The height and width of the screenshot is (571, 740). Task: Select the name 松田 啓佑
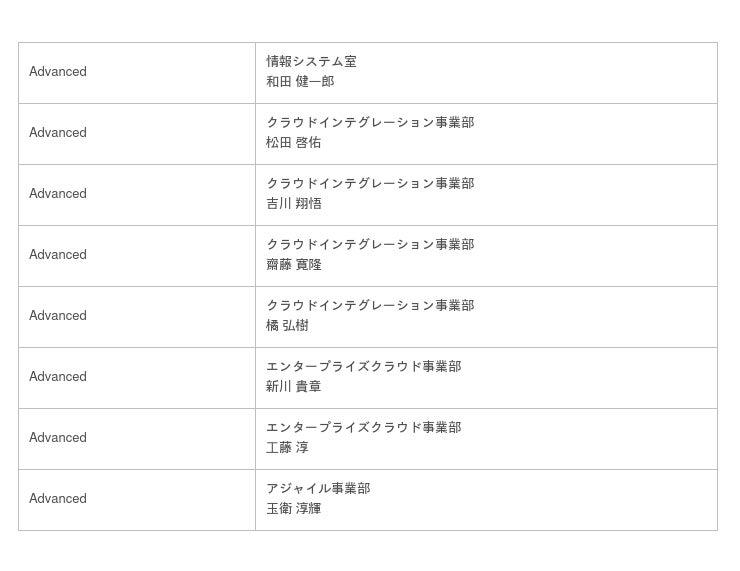[x=294, y=143]
